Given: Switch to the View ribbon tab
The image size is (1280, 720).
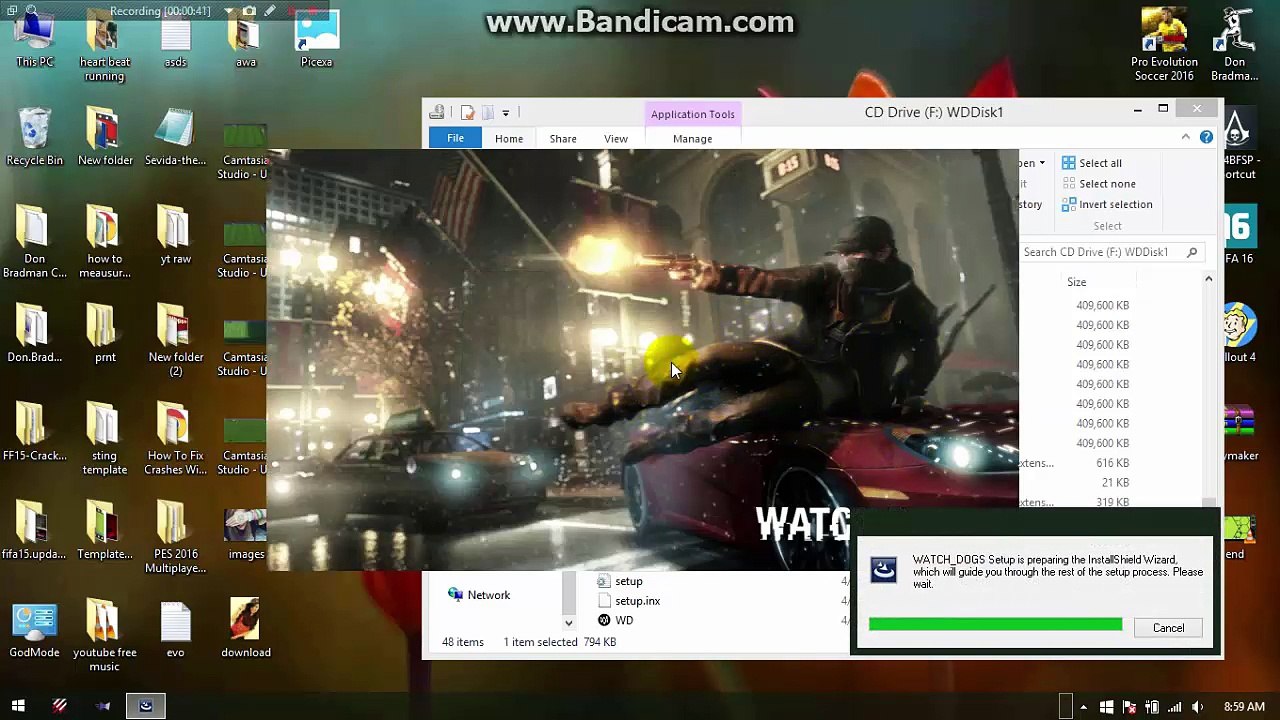Looking at the screenshot, I should click(615, 139).
